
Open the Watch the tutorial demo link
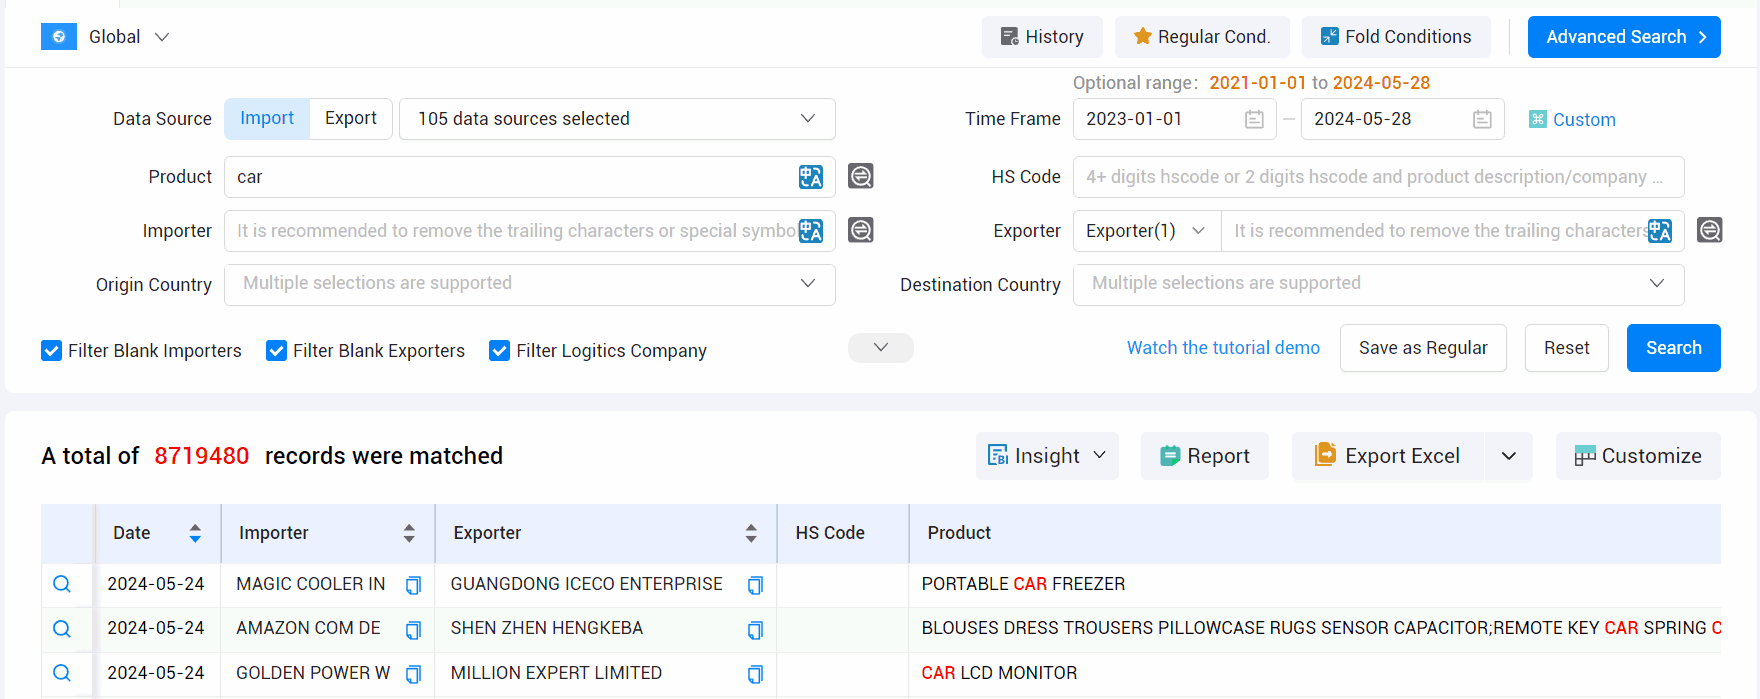click(1222, 348)
